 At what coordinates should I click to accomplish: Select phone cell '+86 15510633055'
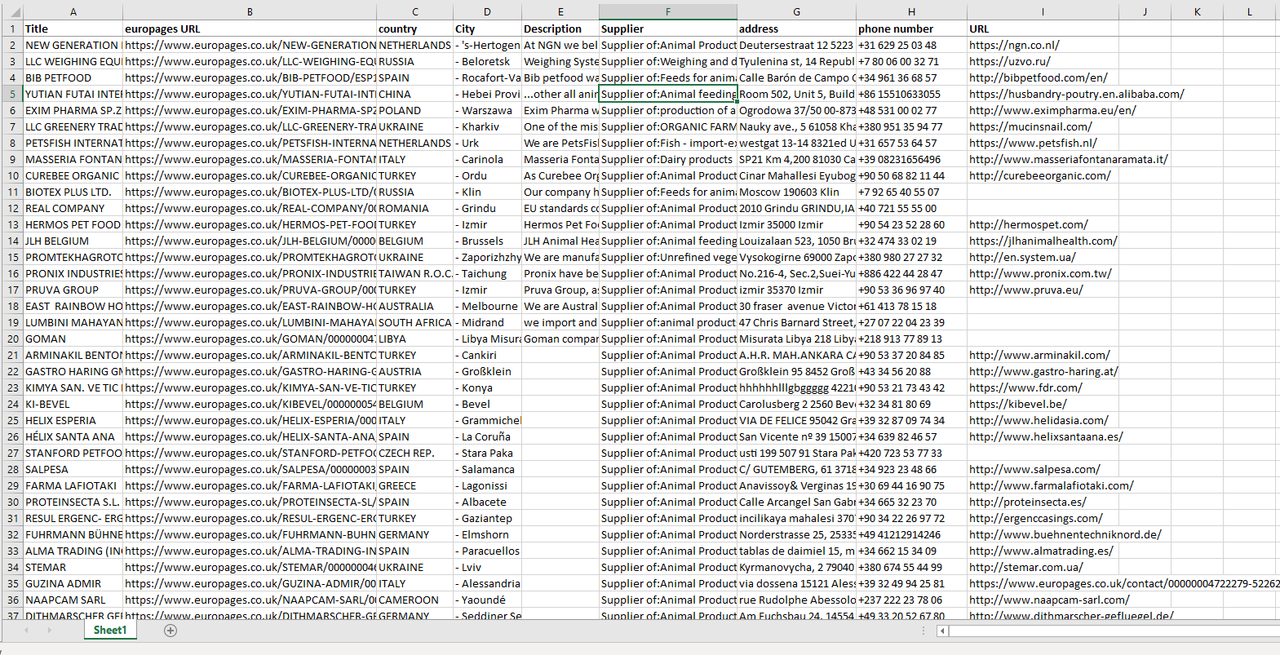pyautogui.click(x=911, y=94)
